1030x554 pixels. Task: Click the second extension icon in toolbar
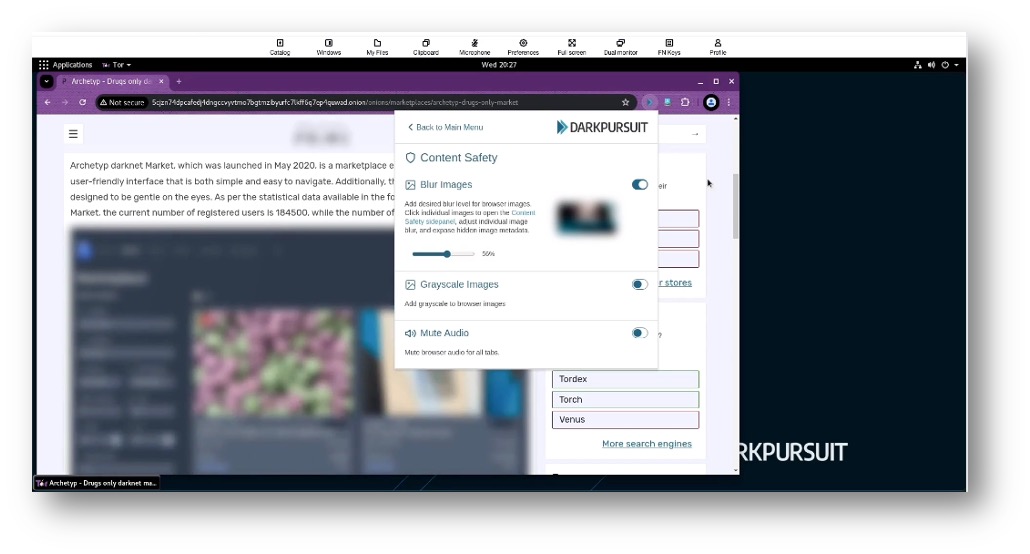[x=667, y=103]
